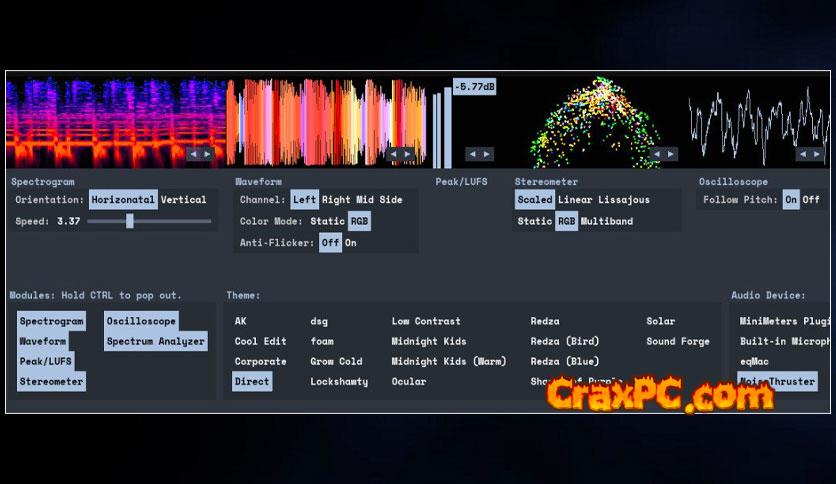
Task: Choose the Ocular theme
Action: (x=409, y=382)
